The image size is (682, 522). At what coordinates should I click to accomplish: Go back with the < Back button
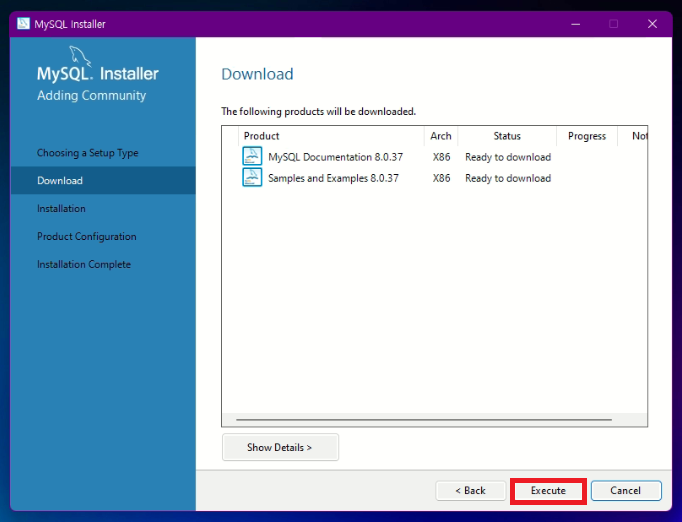tap(471, 491)
